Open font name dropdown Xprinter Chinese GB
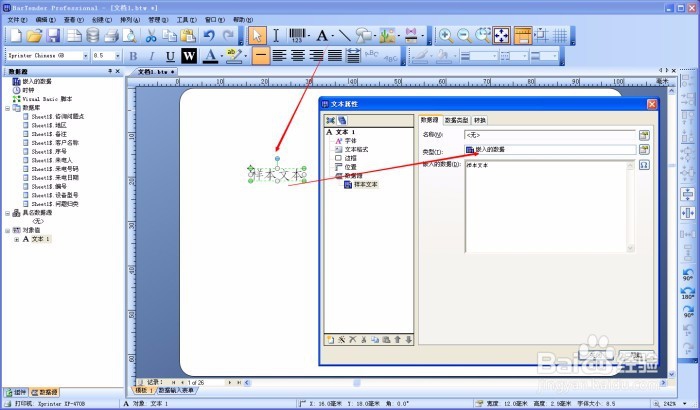Image resolution: width=700 pixels, height=410 pixels. 86,56
